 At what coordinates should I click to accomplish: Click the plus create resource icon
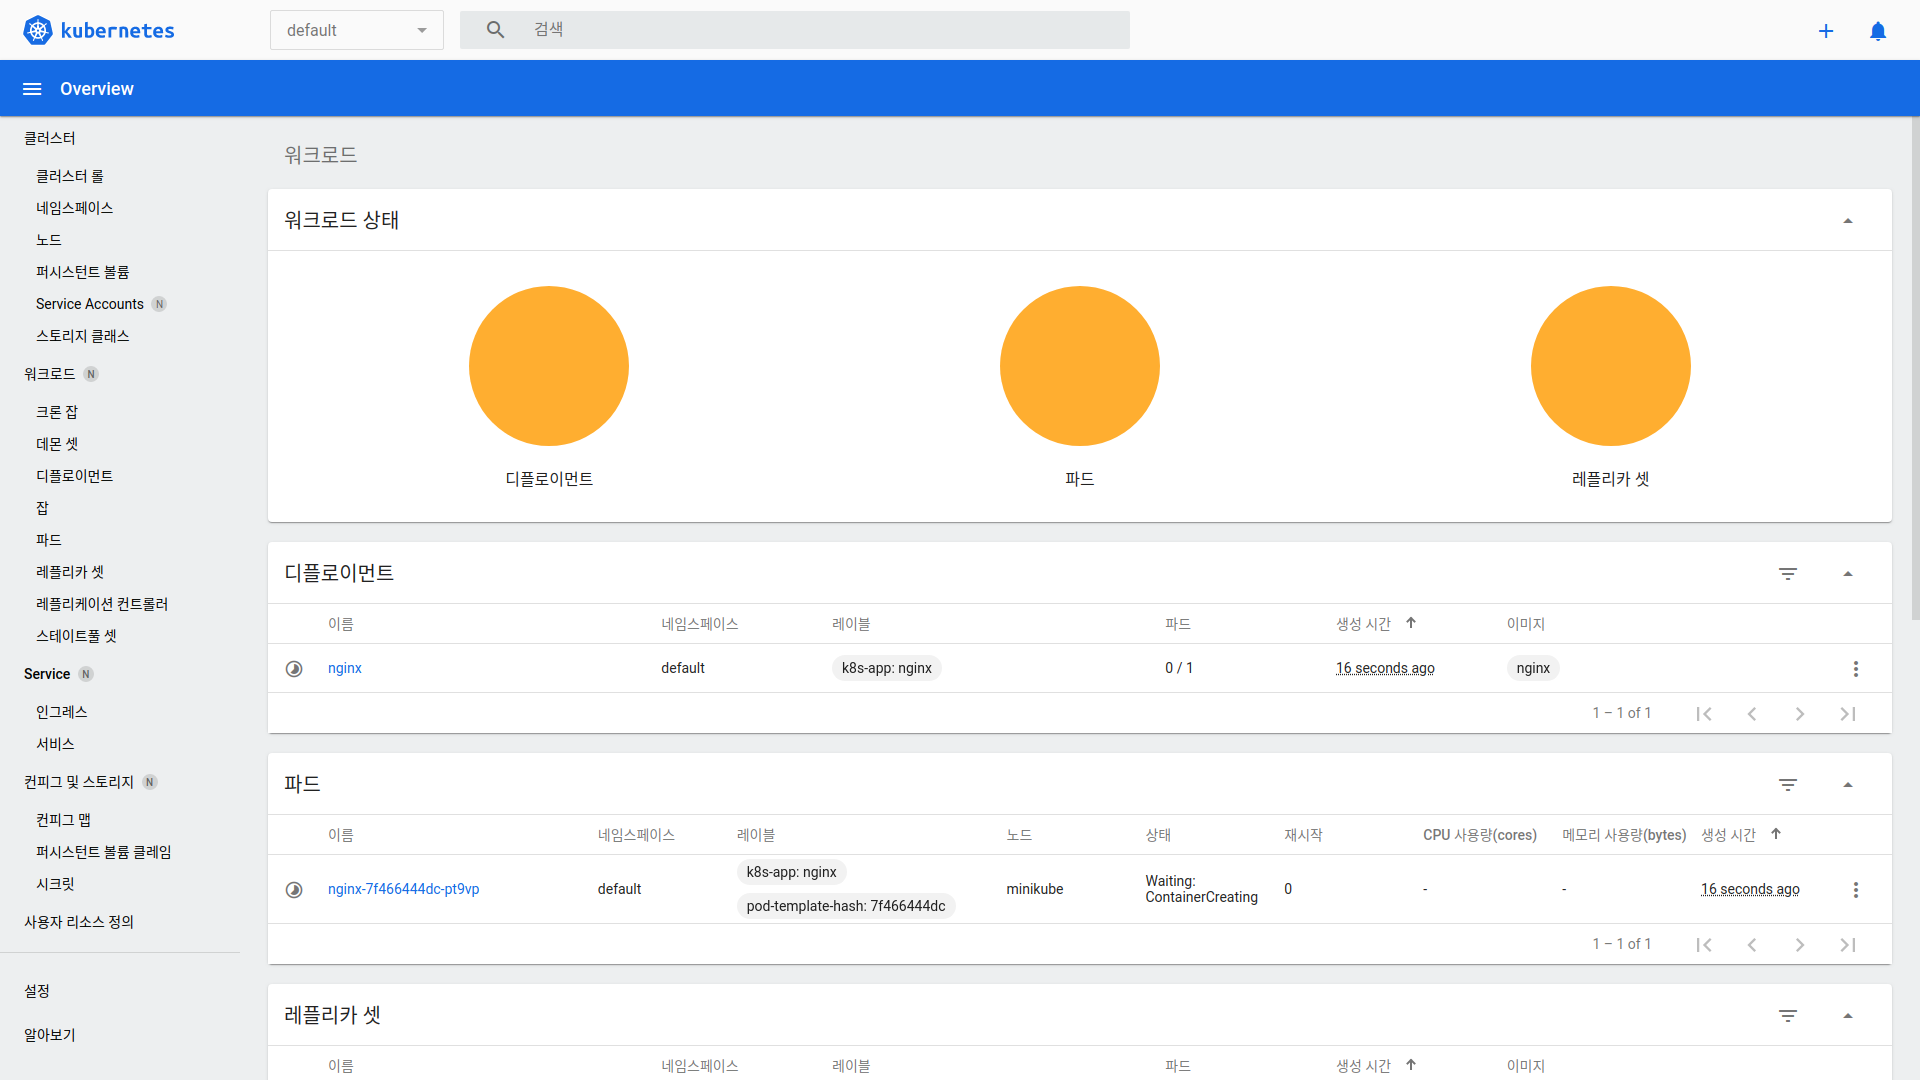(1826, 31)
